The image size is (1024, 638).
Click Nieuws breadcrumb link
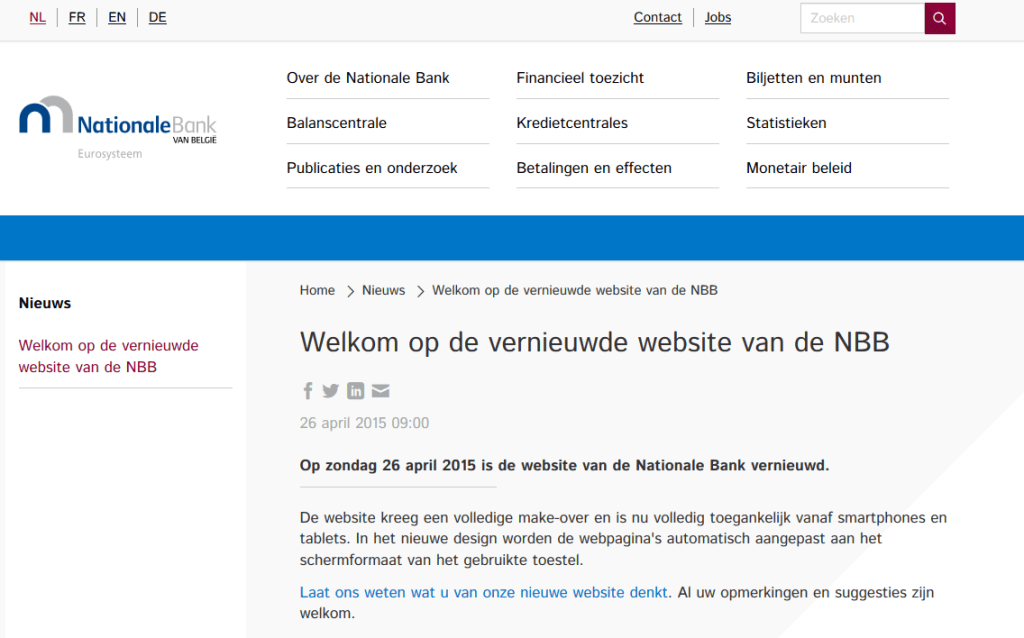(383, 290)
